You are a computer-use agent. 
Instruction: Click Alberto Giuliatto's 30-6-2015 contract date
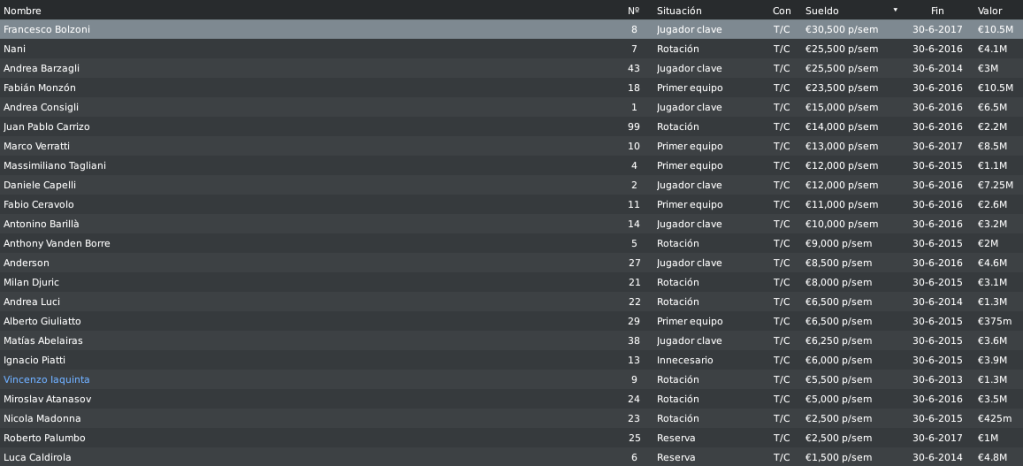(x=937, y=321)
